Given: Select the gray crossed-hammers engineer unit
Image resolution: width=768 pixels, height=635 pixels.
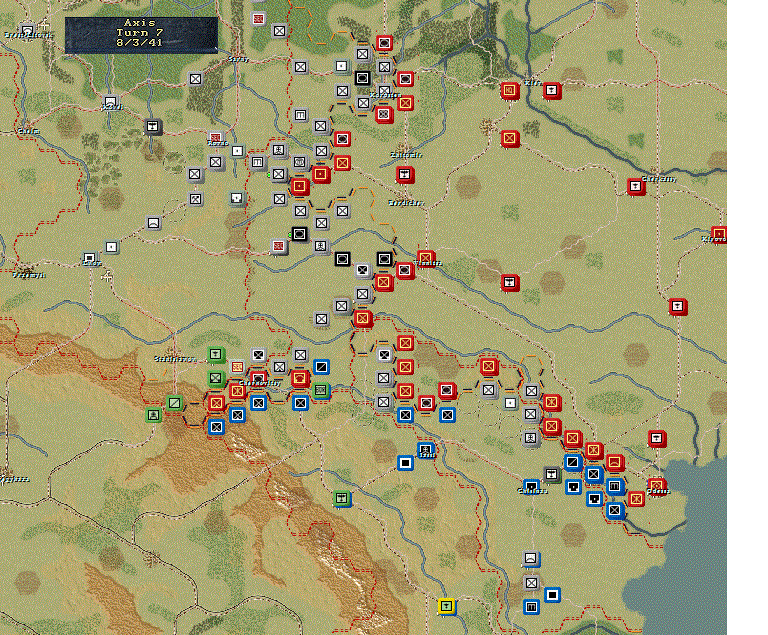Looking at the screenshot, I should pos(195,198).
